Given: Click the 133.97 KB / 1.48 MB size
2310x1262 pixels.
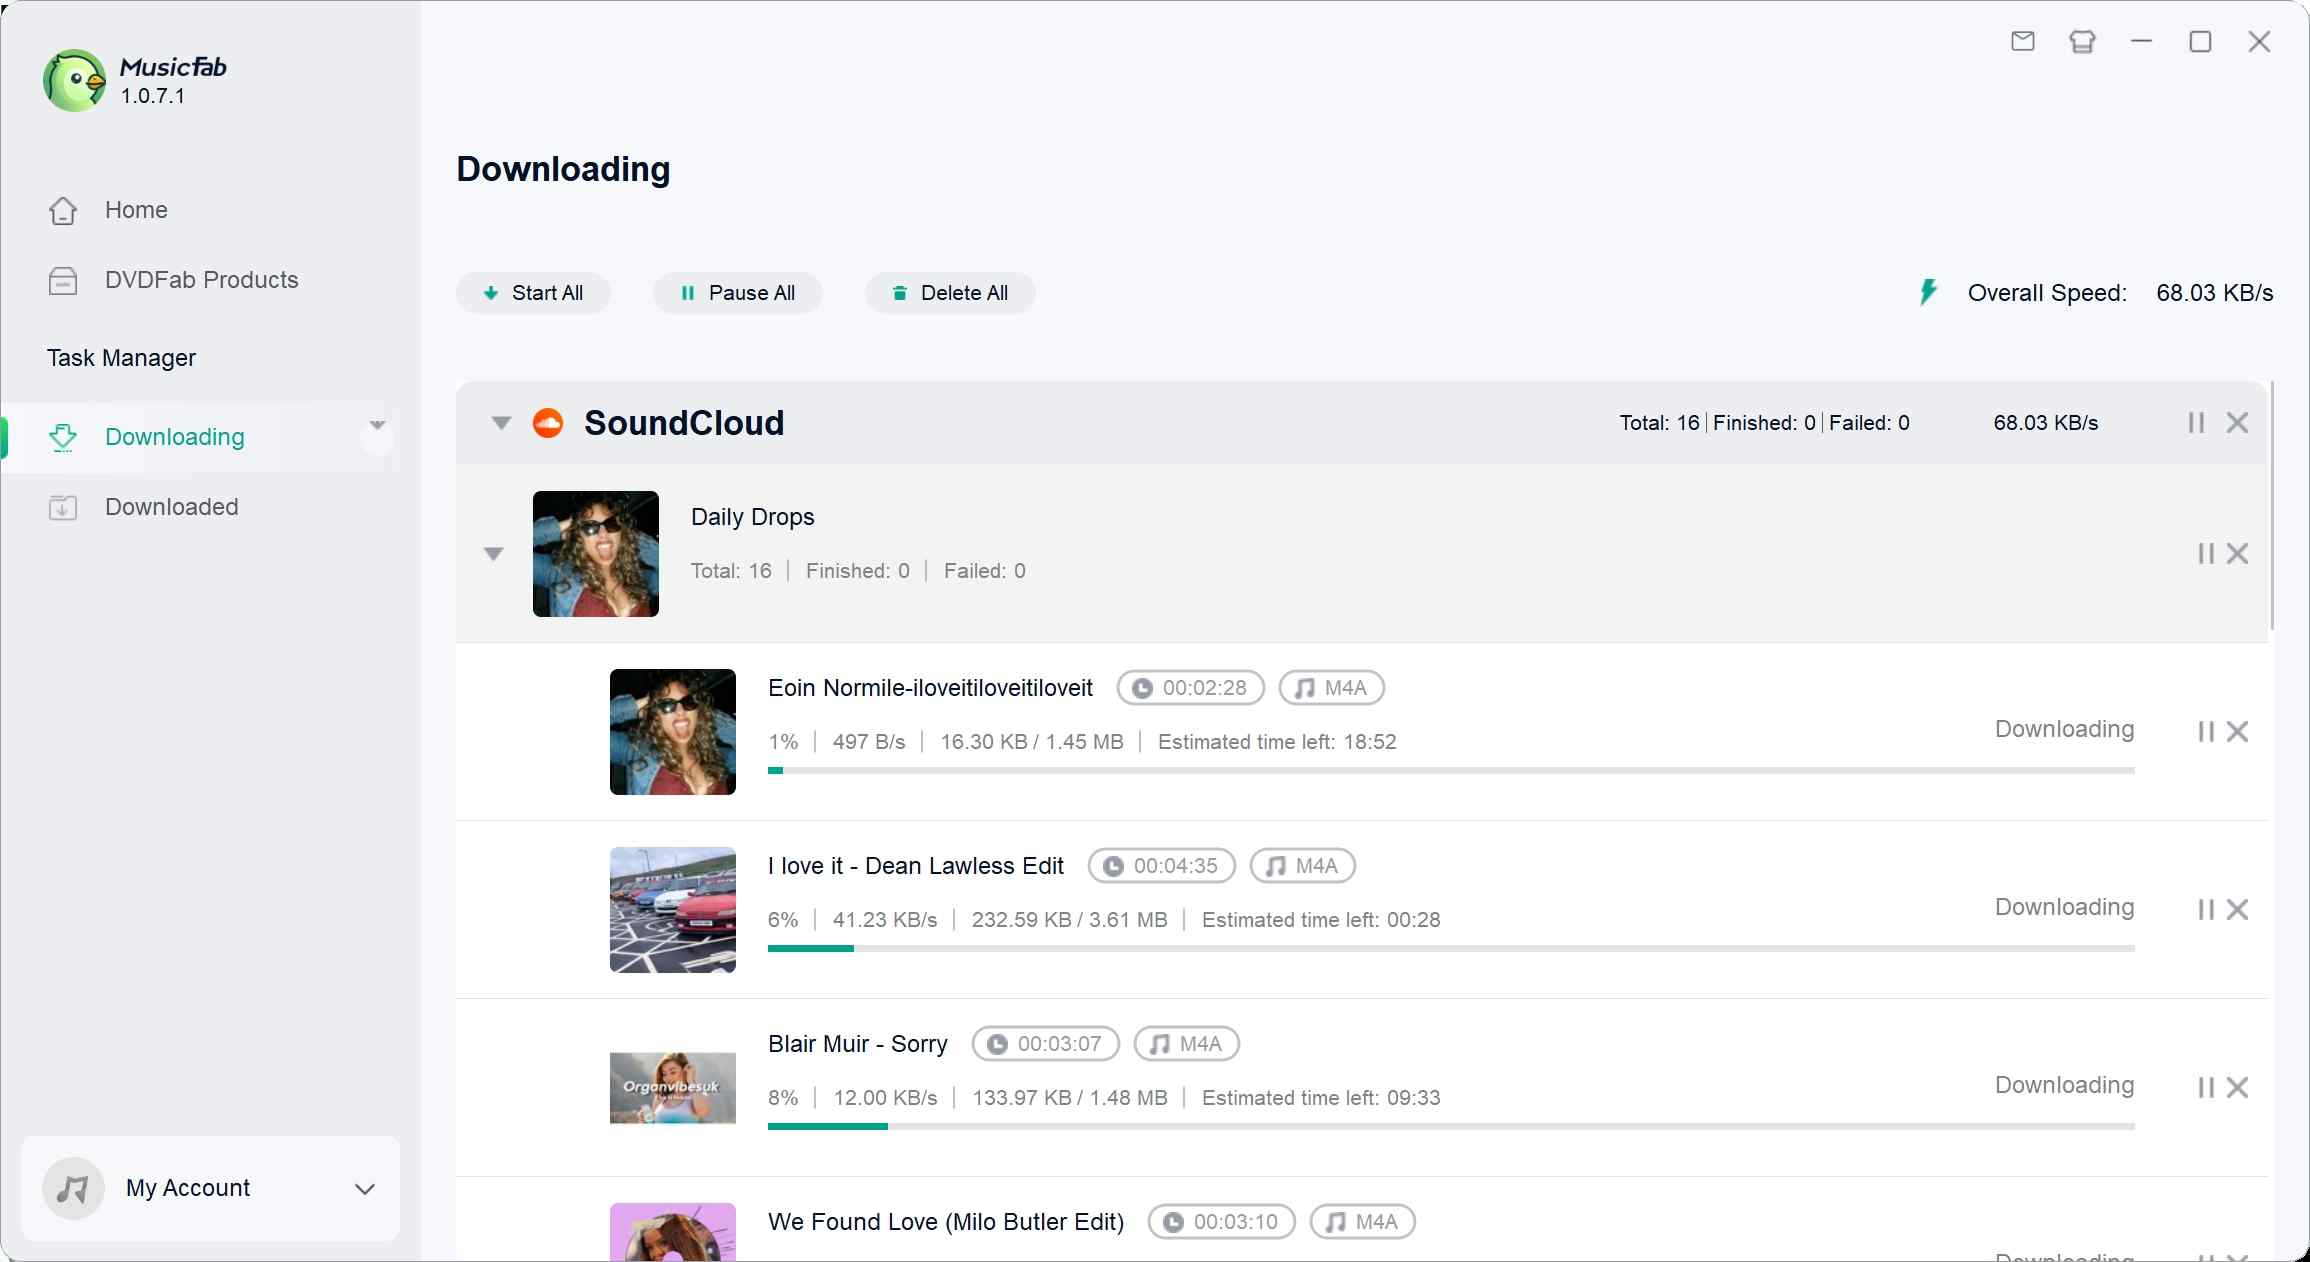Looking at the screenshot, I should click(1070, 1098).
